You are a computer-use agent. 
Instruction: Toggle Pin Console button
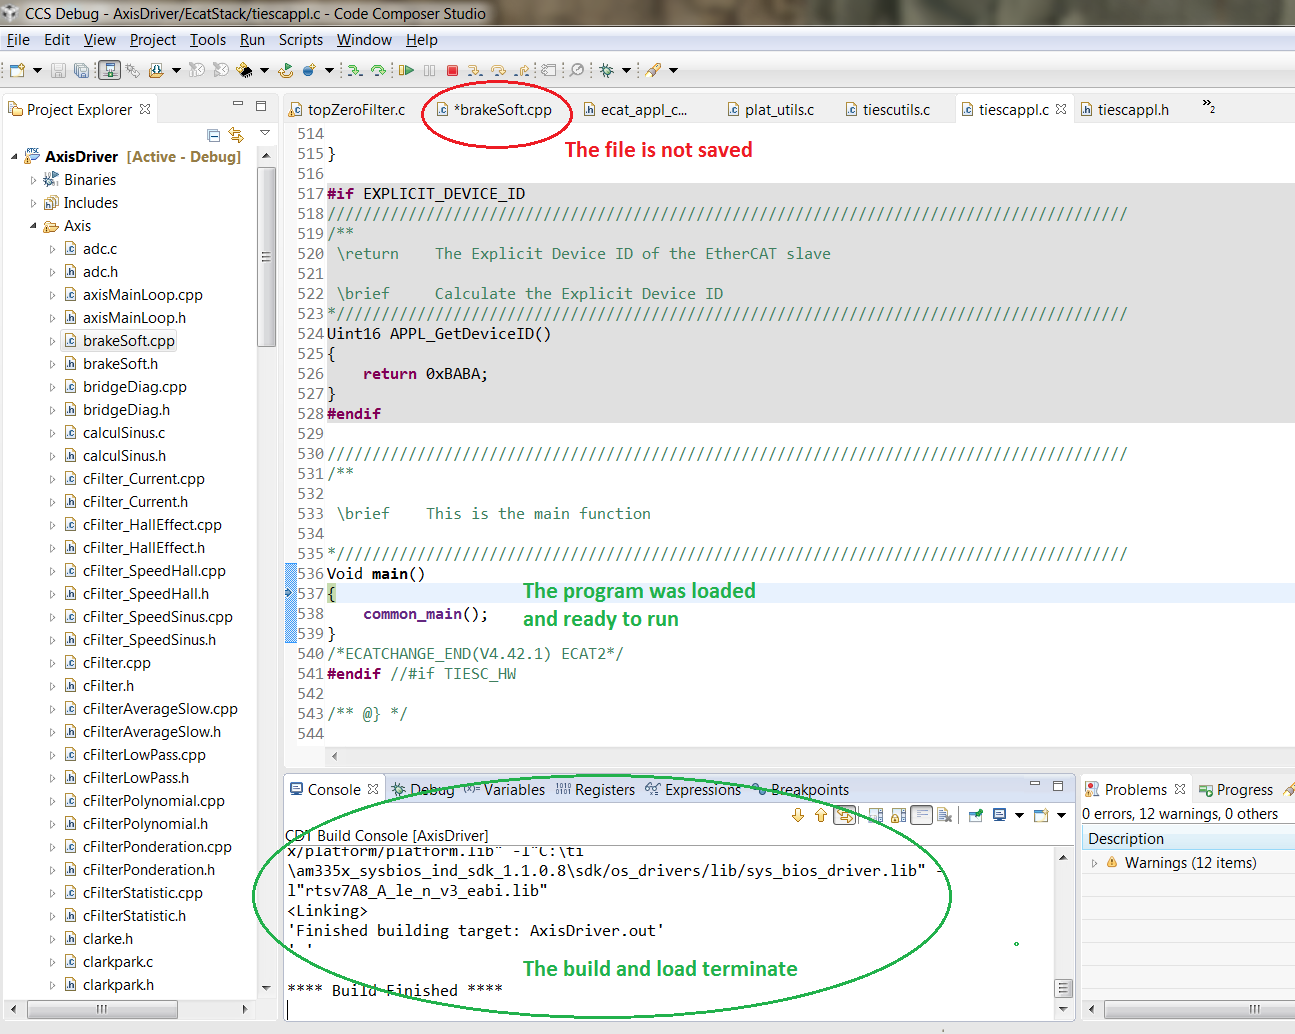[975, 815]
